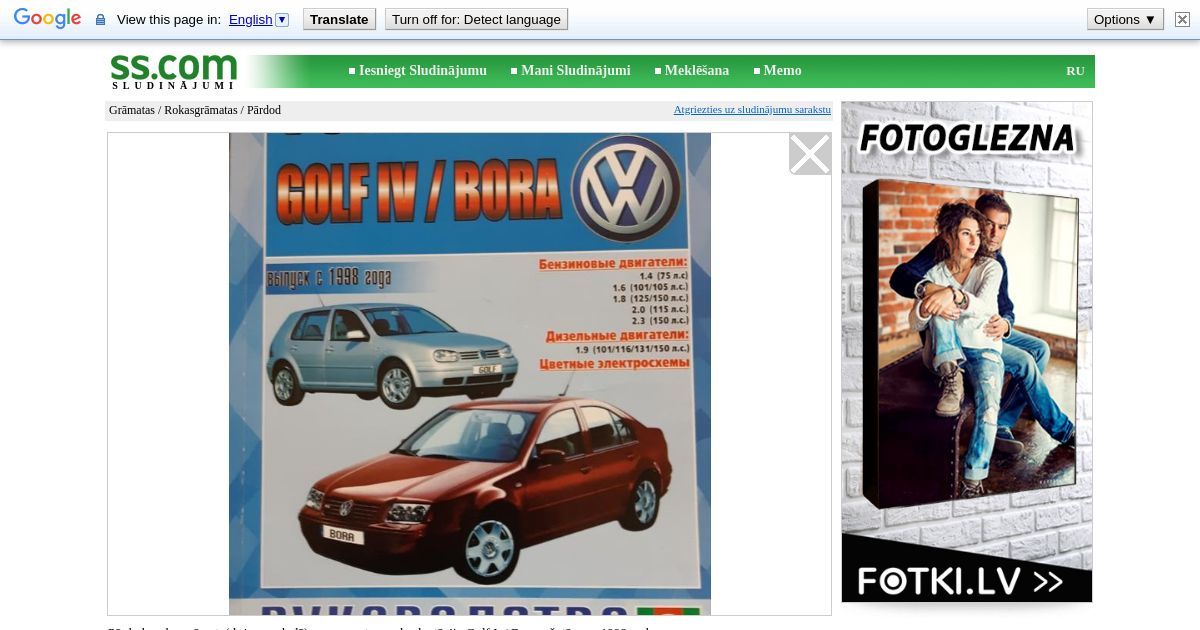Click the Translate button
This screenshot has height=630, width=1200.
339,20
